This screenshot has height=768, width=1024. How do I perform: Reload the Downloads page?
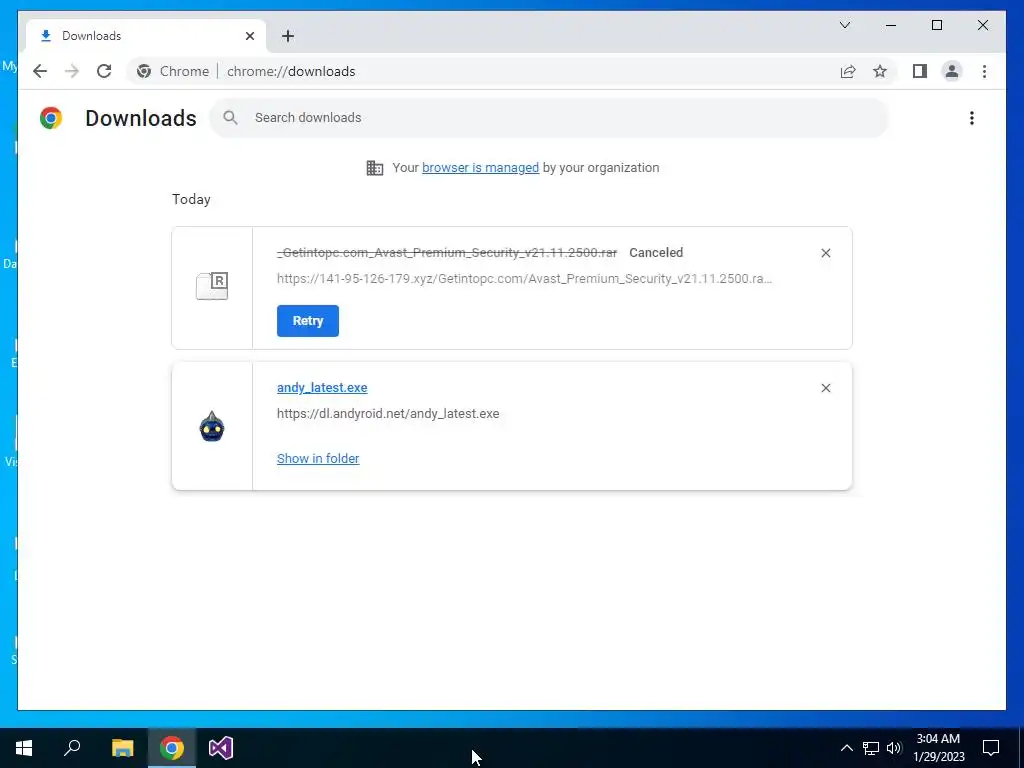104,71
